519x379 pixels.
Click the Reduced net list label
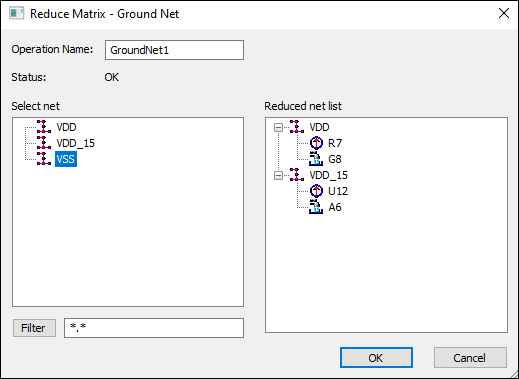click(x=303, y=106)
